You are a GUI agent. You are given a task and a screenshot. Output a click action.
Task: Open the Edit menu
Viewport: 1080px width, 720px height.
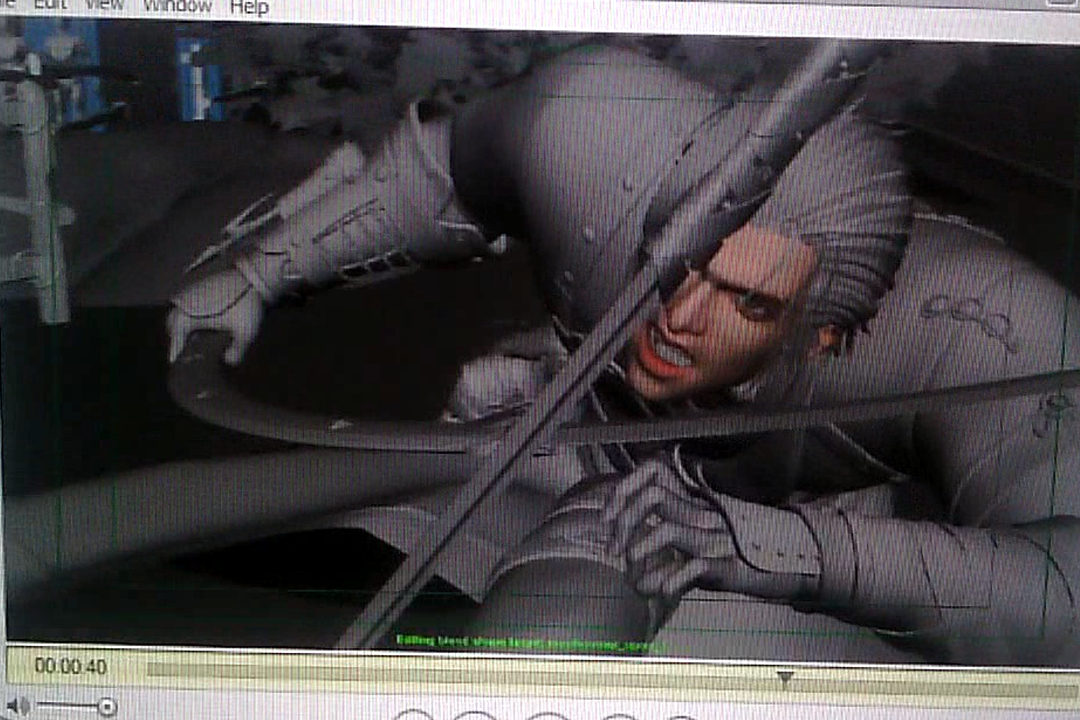pyautogui.click(x=50, y=6)
